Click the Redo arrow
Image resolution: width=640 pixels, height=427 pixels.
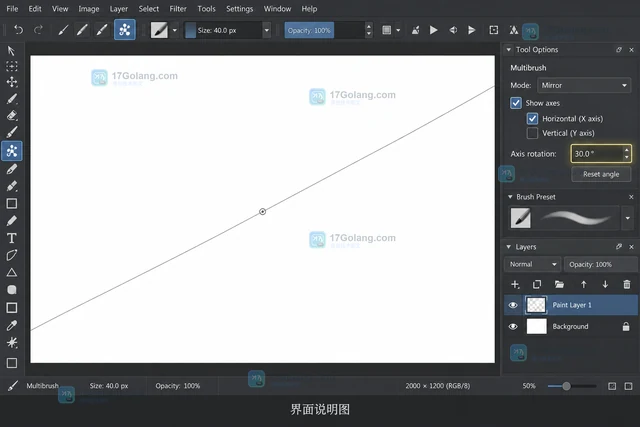(38, 30)
